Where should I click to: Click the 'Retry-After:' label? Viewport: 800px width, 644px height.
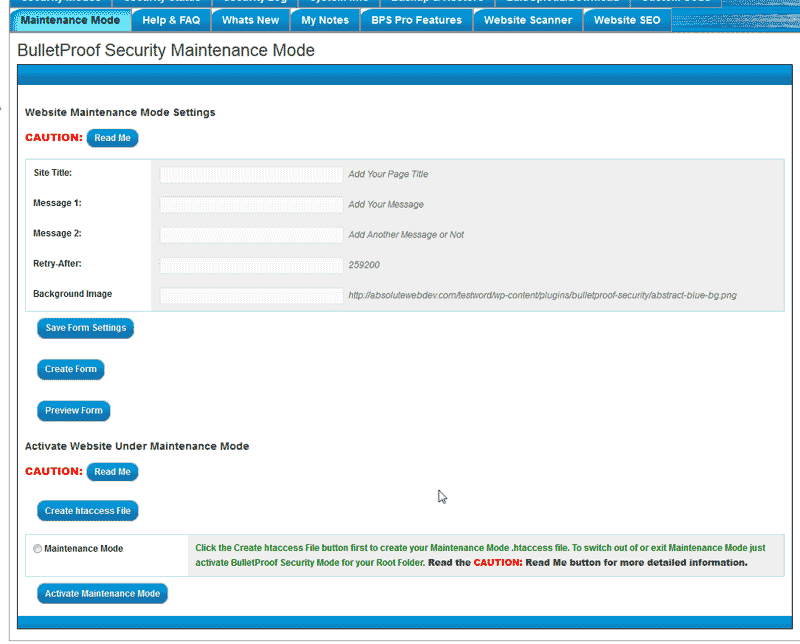[57, 263]
